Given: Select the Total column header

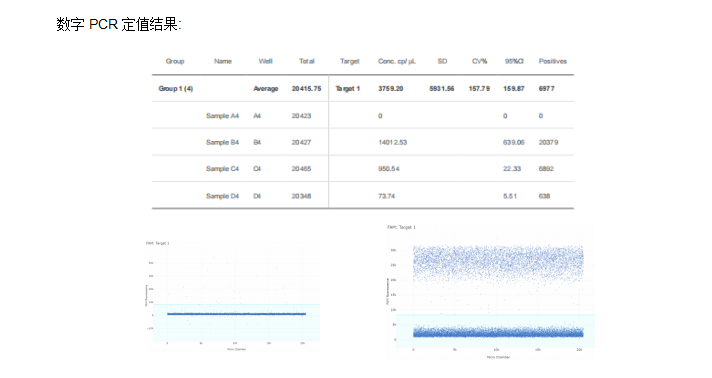Looking at the screenshot, I should click(x=307, y=61).
